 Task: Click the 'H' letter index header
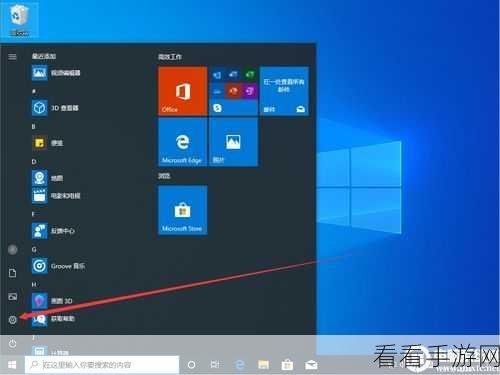(x=34, y=284)
